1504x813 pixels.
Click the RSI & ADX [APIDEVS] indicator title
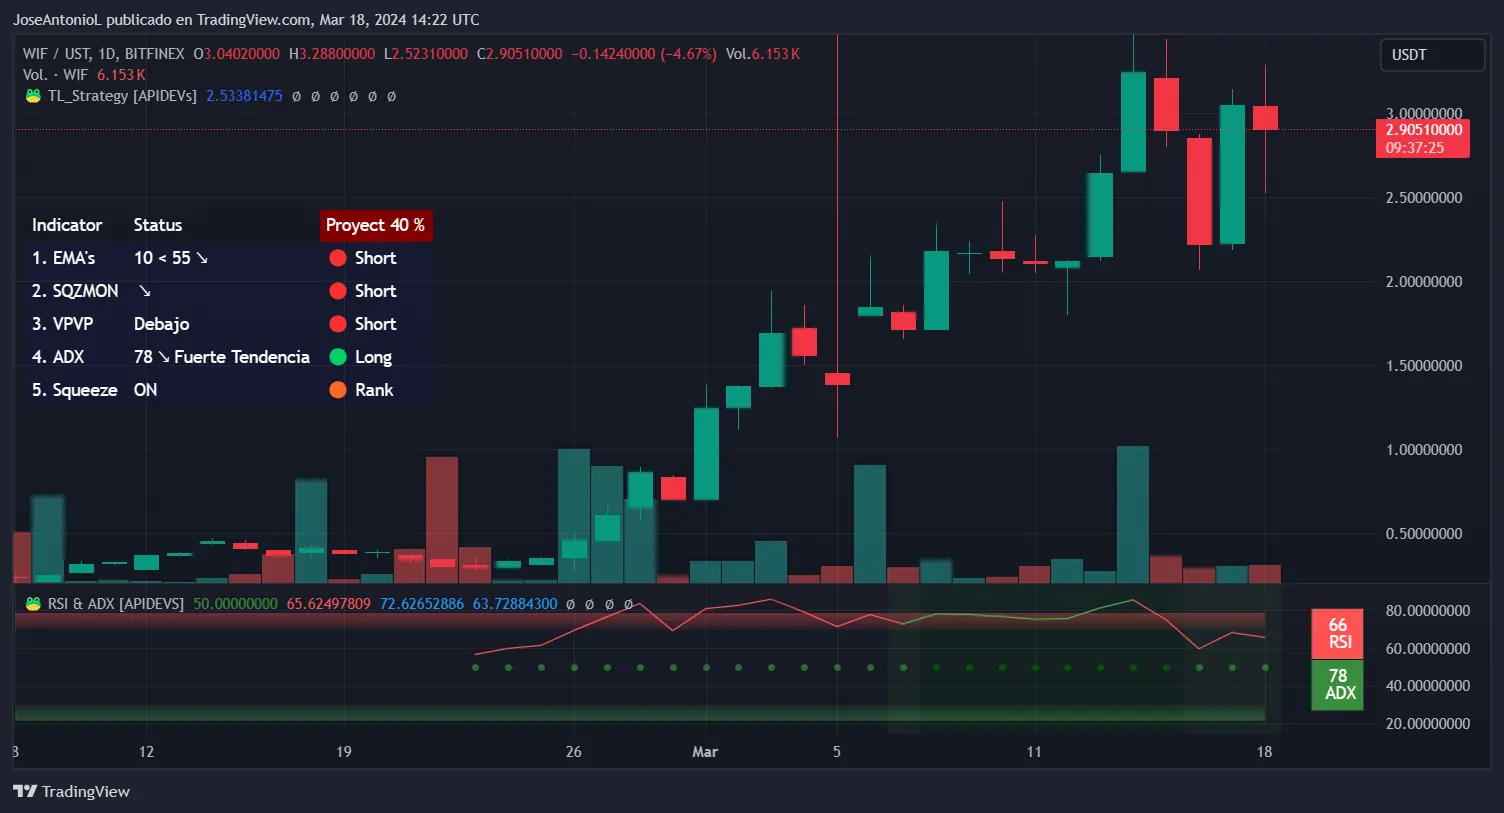tap(116, 604)
